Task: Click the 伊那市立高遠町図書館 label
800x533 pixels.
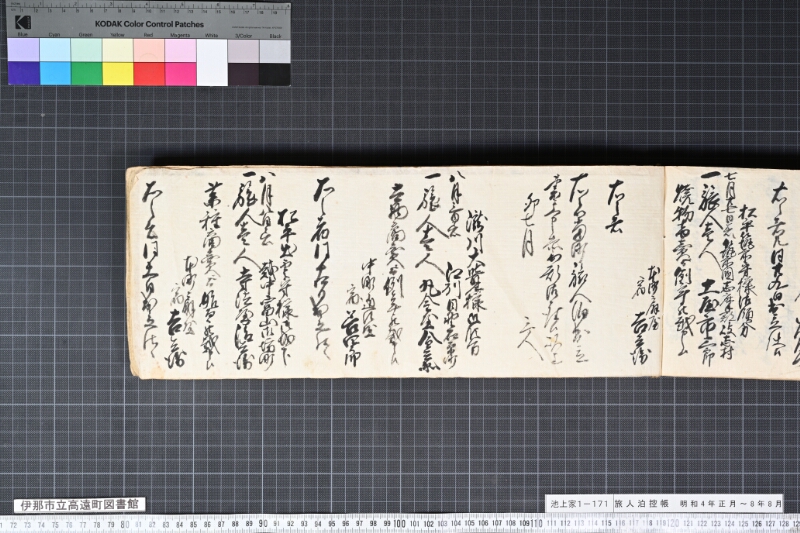Action: point(79,505)
